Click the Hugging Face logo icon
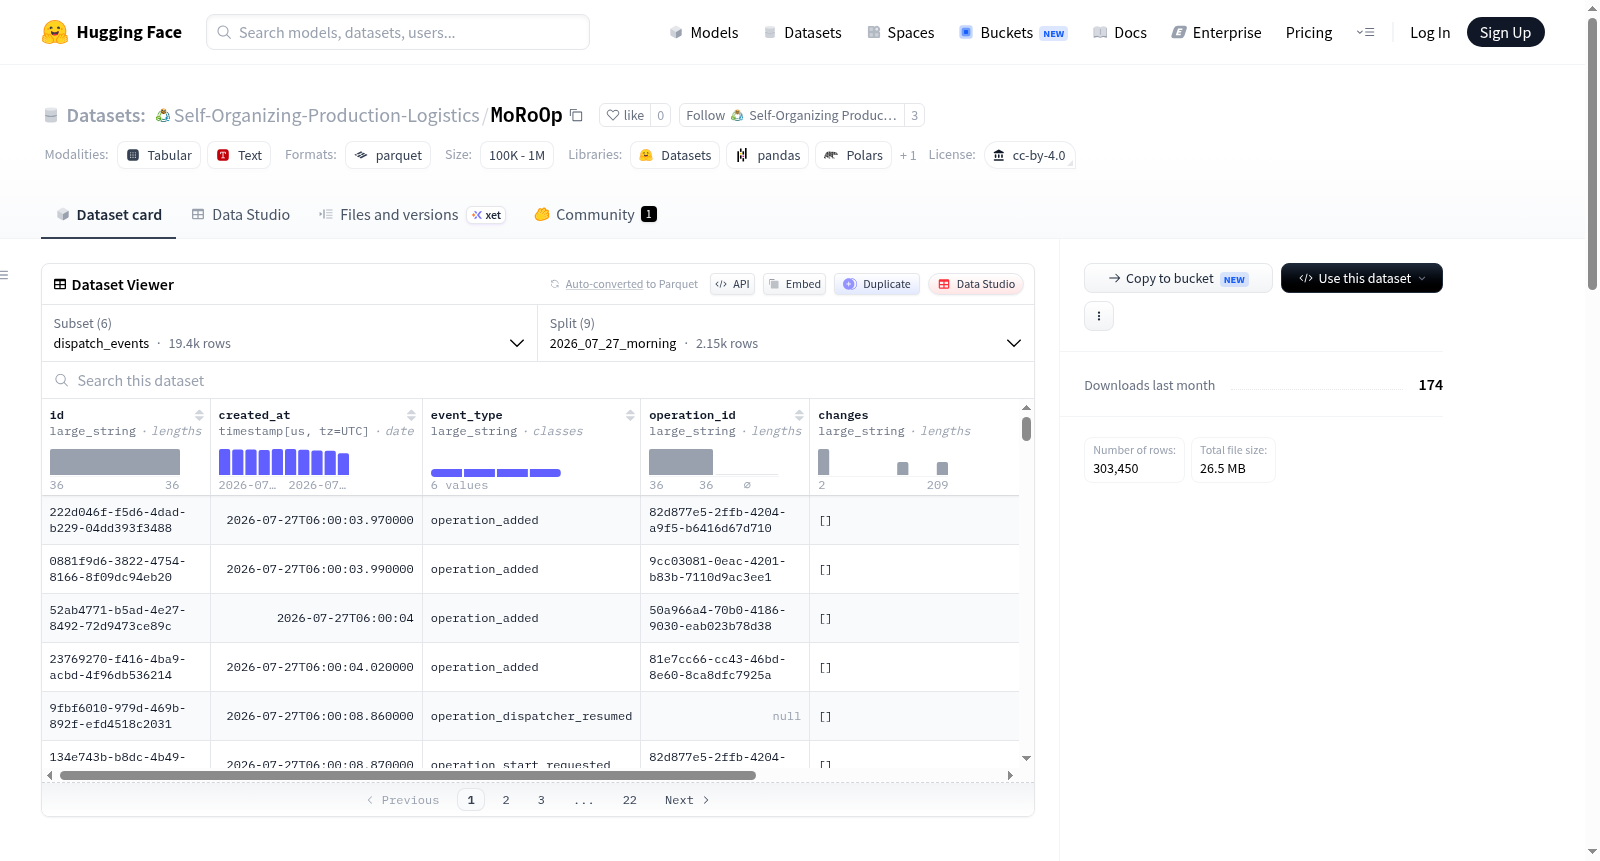 (x=55, y=32)
